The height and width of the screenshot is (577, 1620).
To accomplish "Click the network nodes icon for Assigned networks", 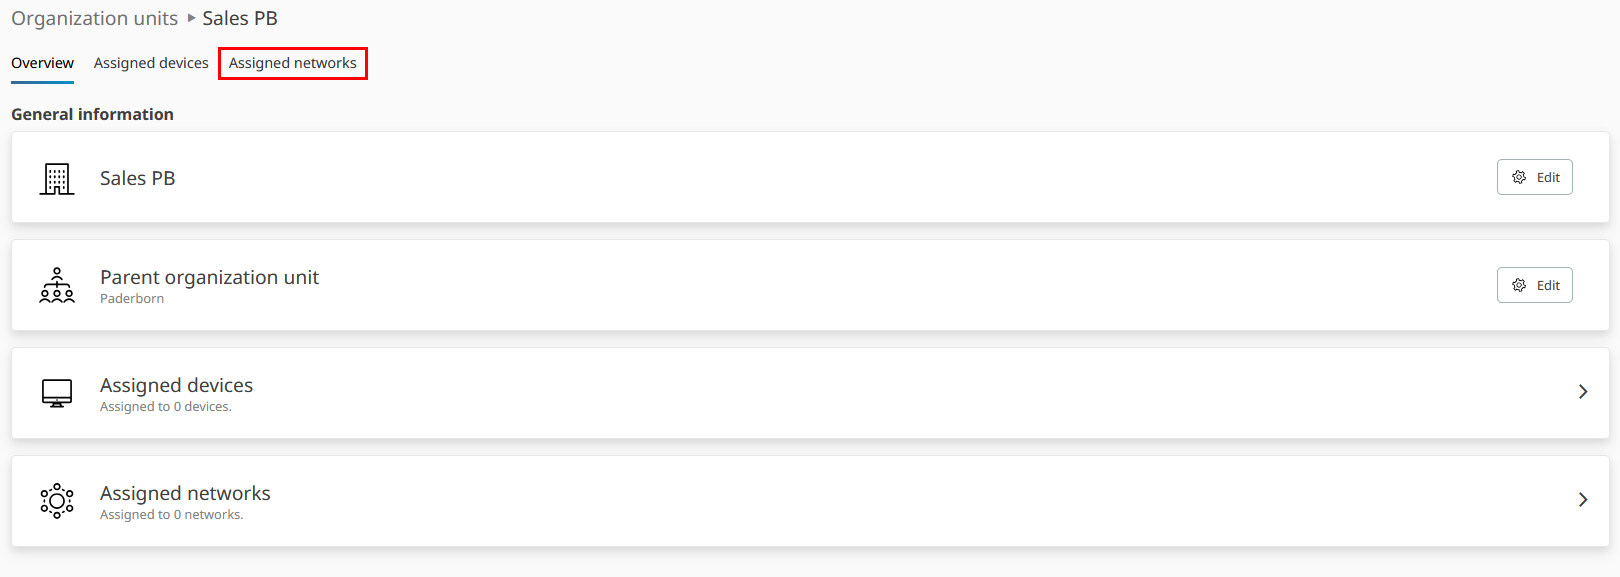I will [x=57, y=501].
